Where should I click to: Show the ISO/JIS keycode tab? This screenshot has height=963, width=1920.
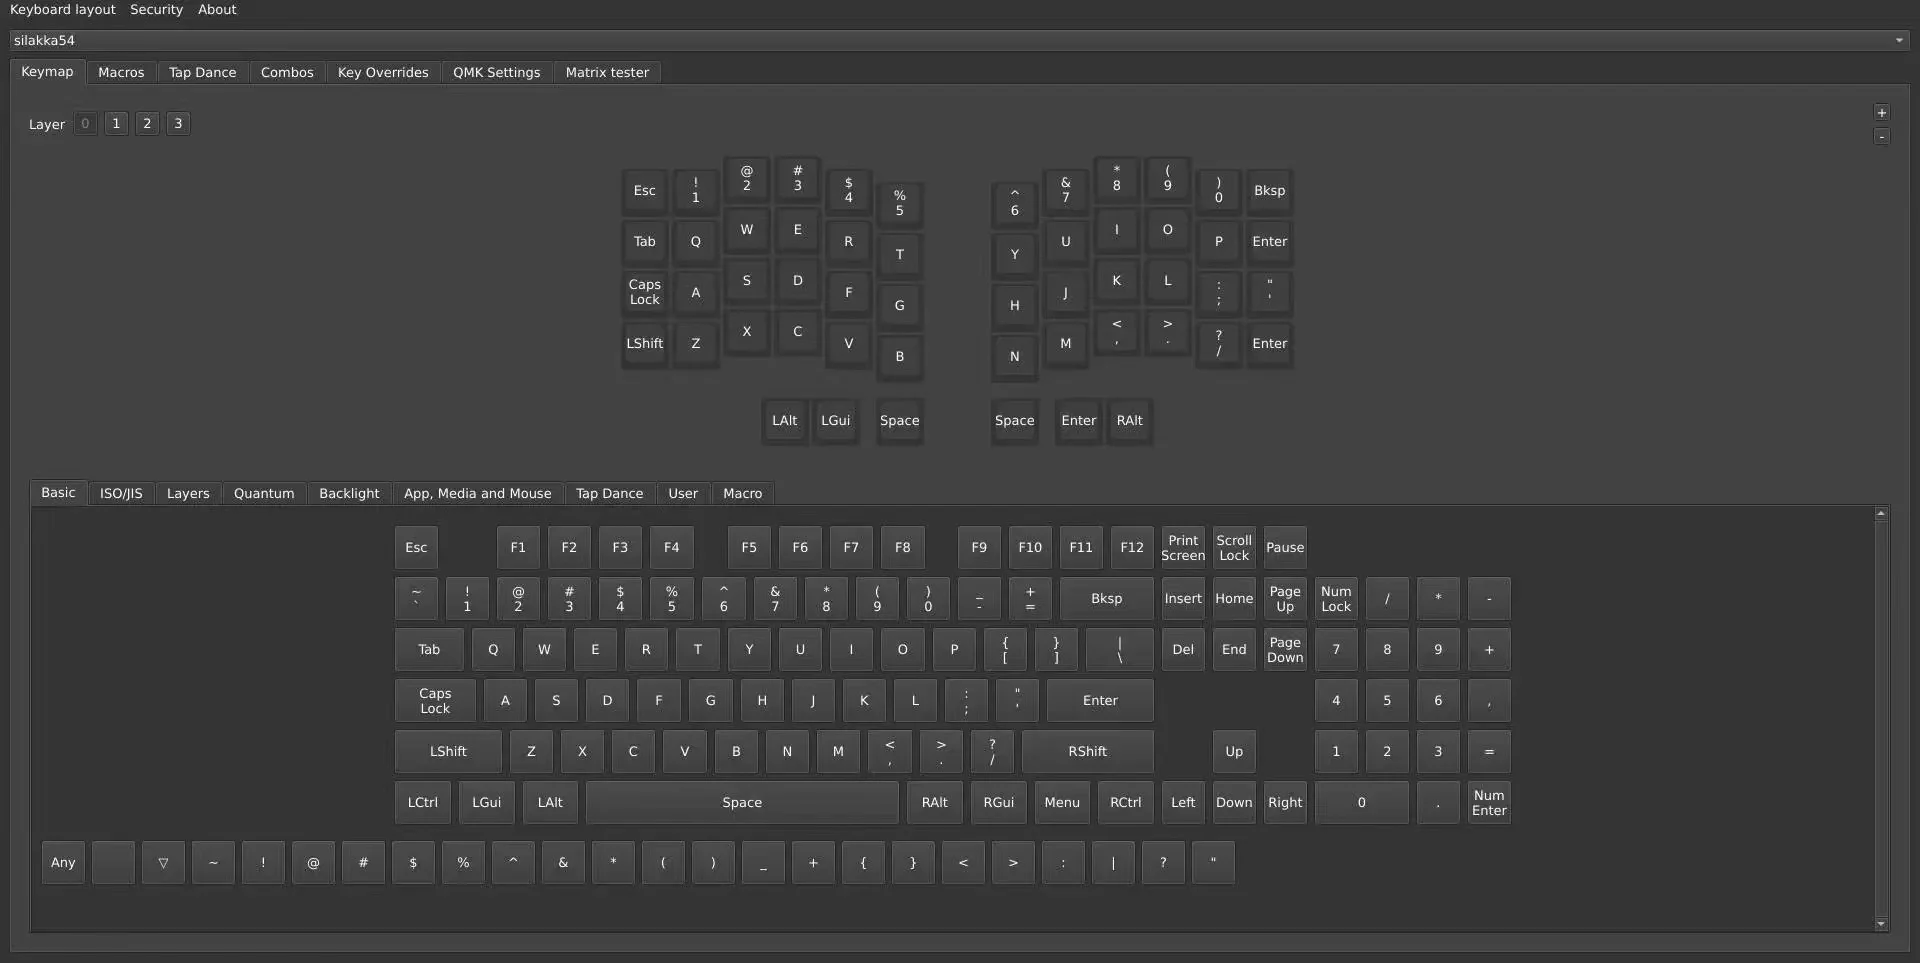[x=121, y=493]
